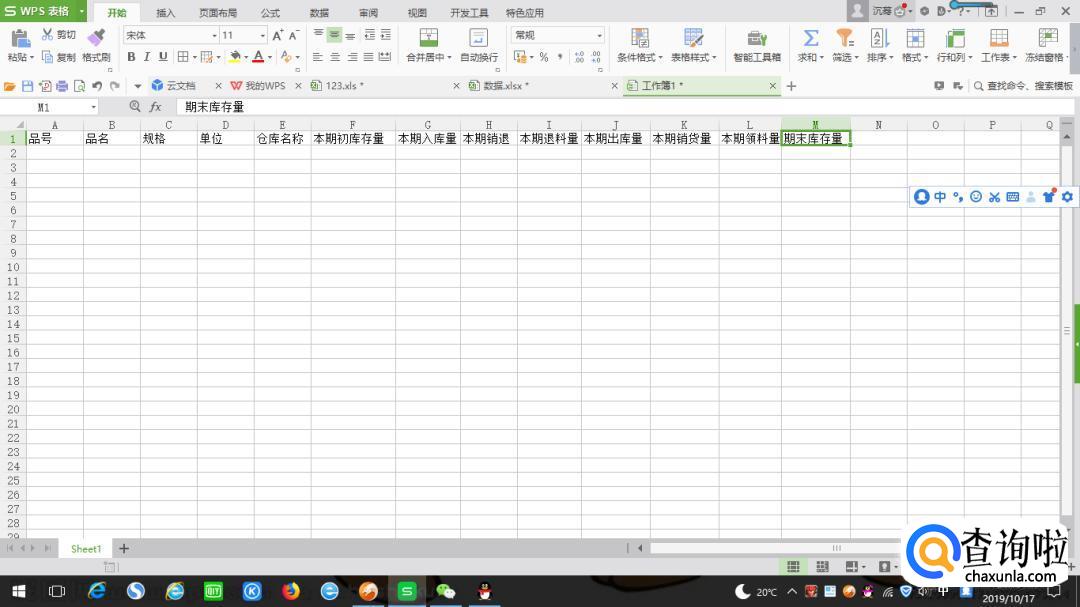Click the Sum (求和) sigma icon
Screen dimensions: 1080x607
[x=811, y=38]
